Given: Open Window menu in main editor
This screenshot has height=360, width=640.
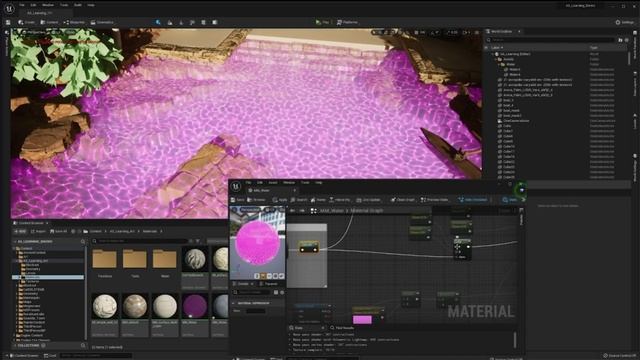Looking at the screenshot, I should coord(48,5).
